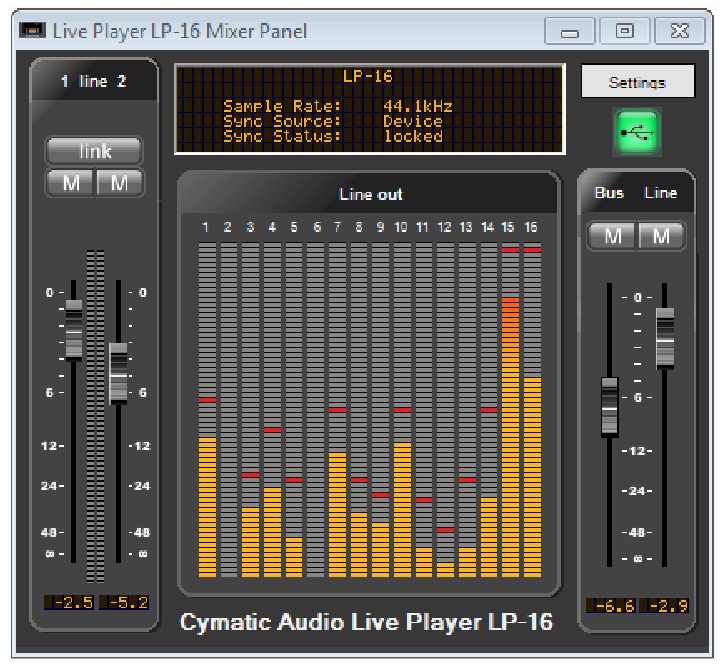
Task: Click the line 1 fader handle
Action: click(x=74, y=330)
